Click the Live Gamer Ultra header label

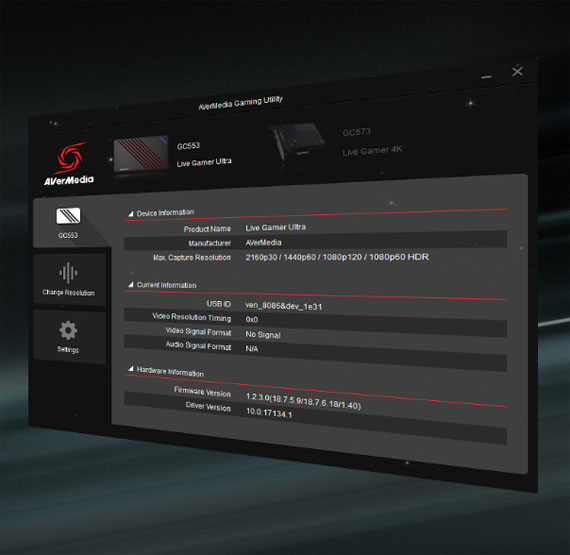pyautogui.click(x=204, y=162)
